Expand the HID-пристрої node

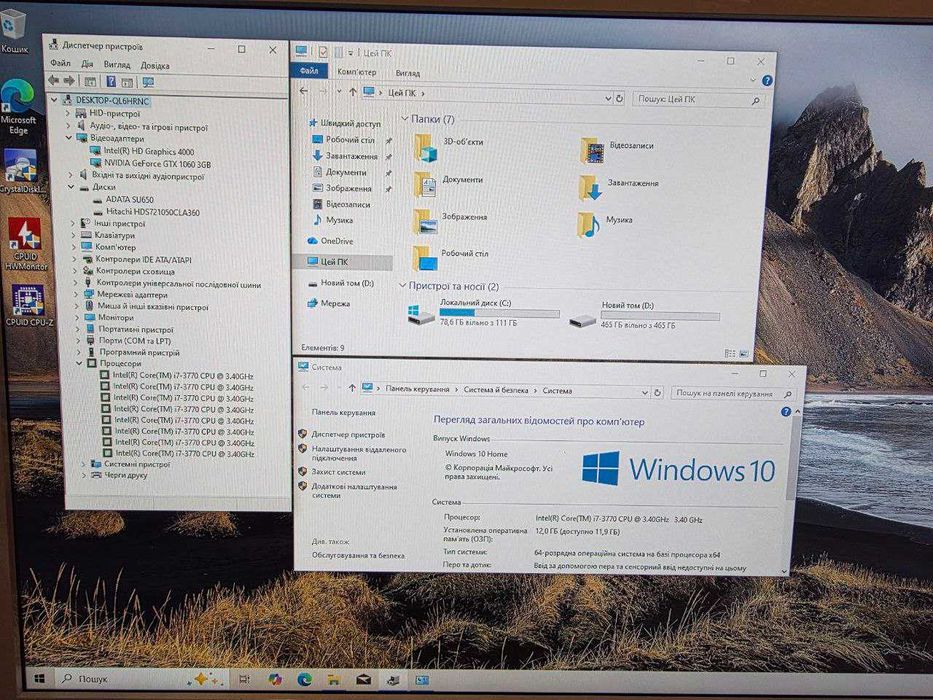coord(67,113)
